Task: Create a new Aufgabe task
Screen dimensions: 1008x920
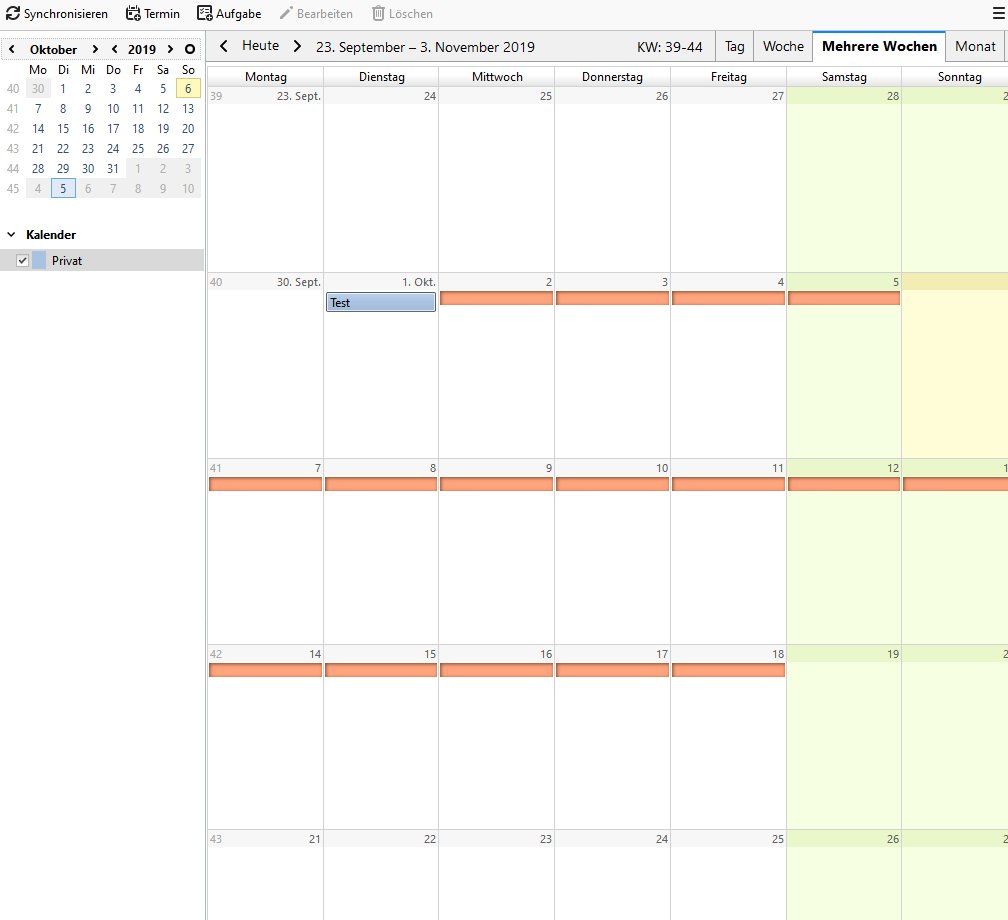Action: 229,14
